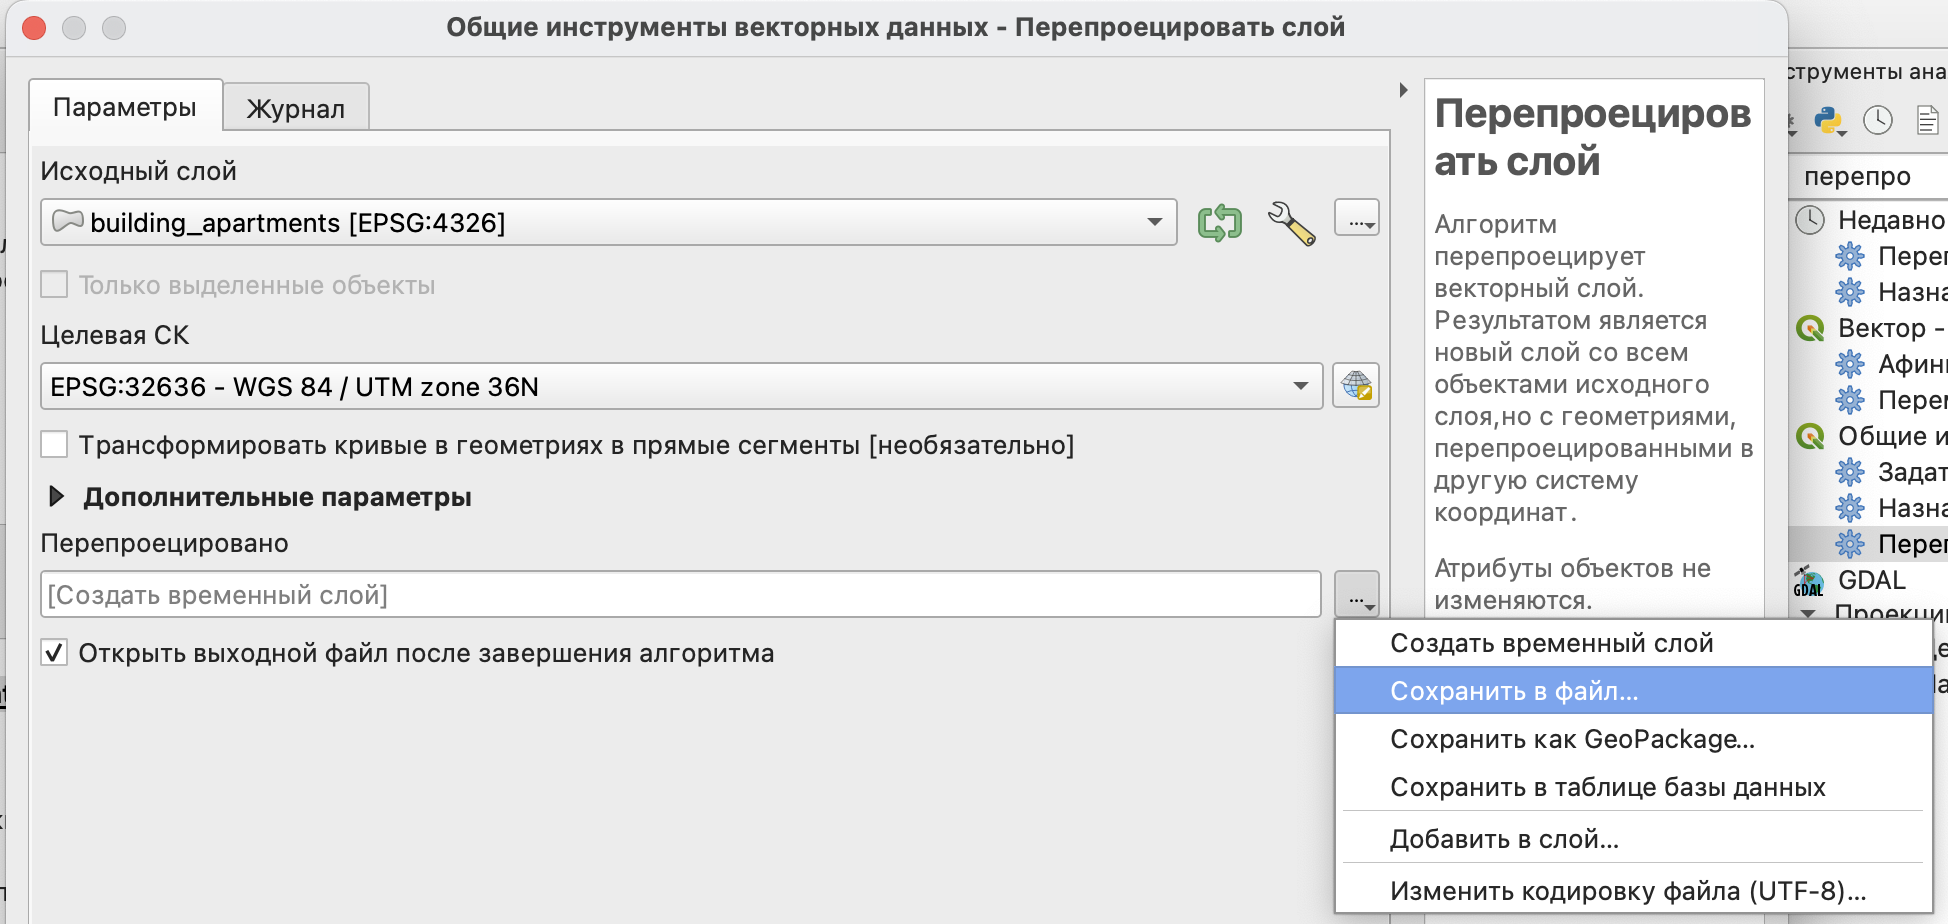This screenshot has height=924, width=1948.
Task: Open the Python console icon in toolbox
Action: pos(1828,121)
